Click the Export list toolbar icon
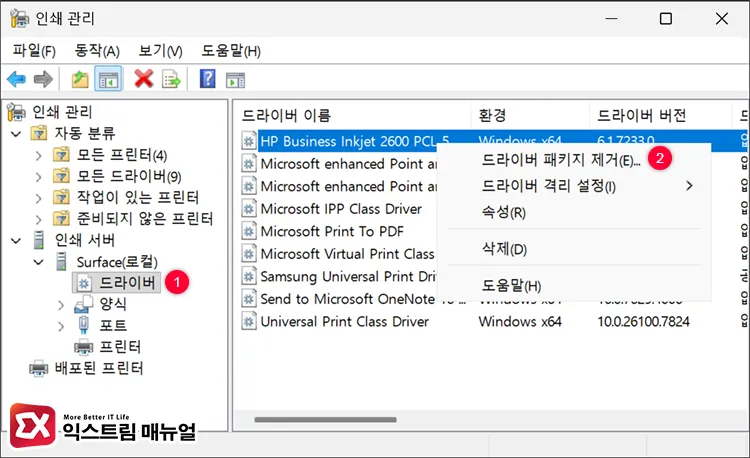This screenshot has height=458, width=750. (171, 79)
